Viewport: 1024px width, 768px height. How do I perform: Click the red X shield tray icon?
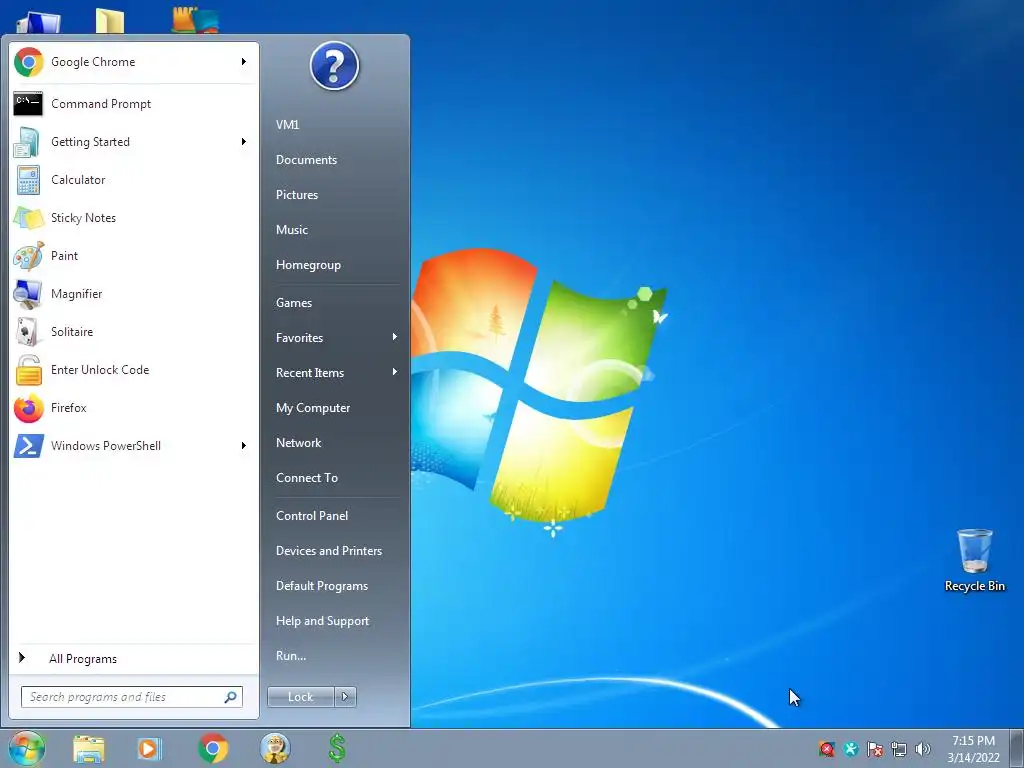(827, 749)
